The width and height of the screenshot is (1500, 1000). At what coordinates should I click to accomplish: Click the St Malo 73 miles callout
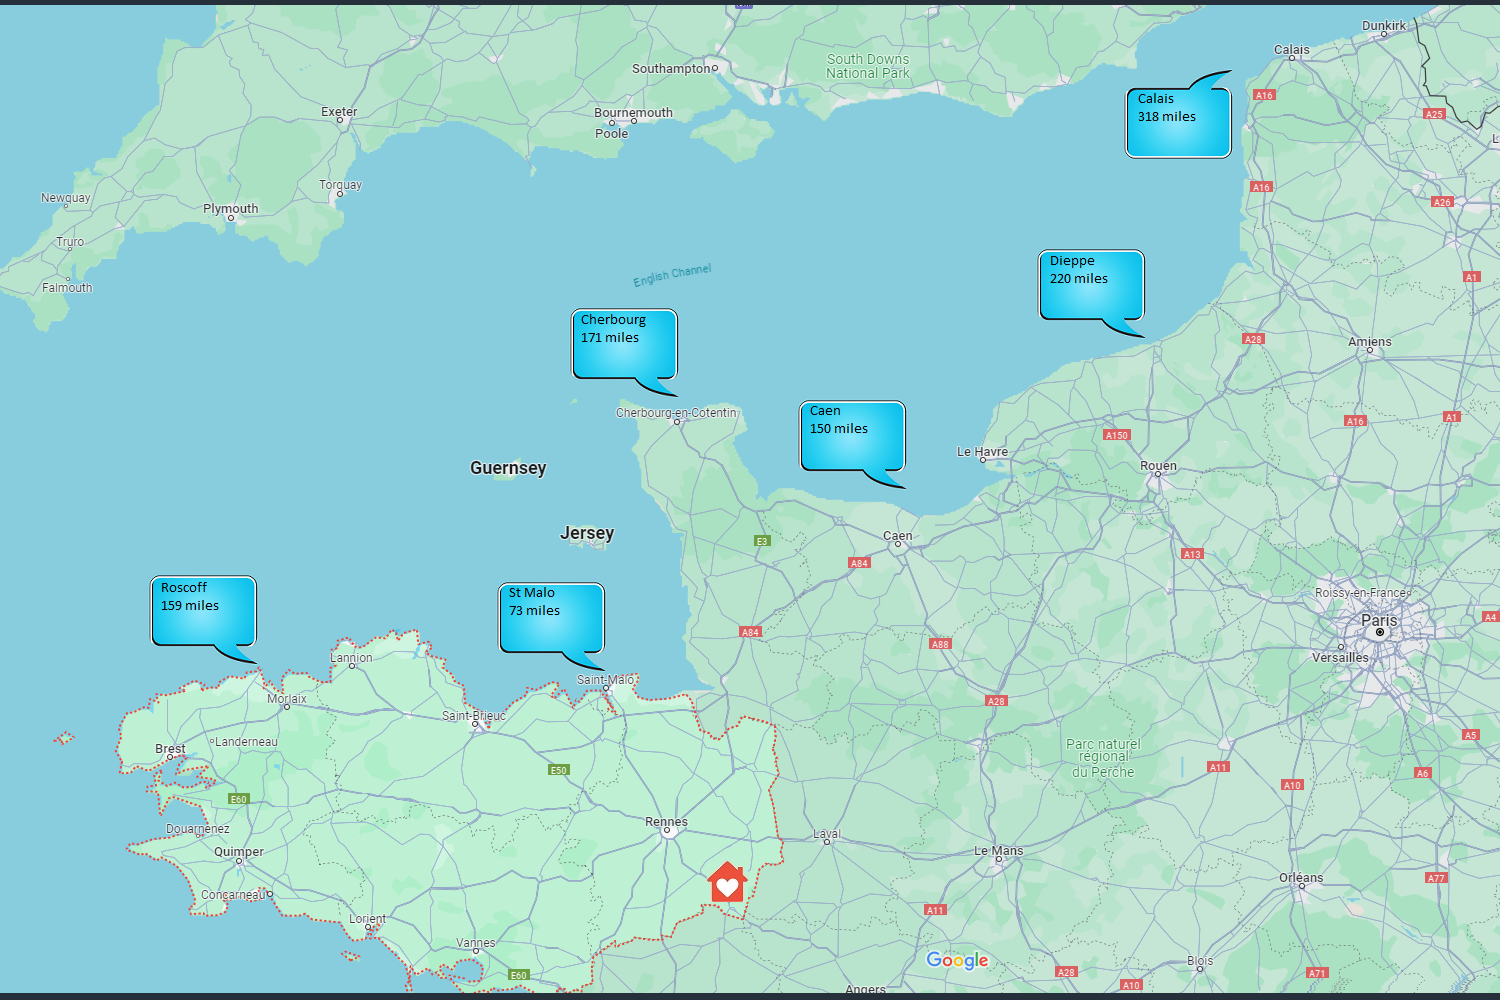(x=551, y=617)
